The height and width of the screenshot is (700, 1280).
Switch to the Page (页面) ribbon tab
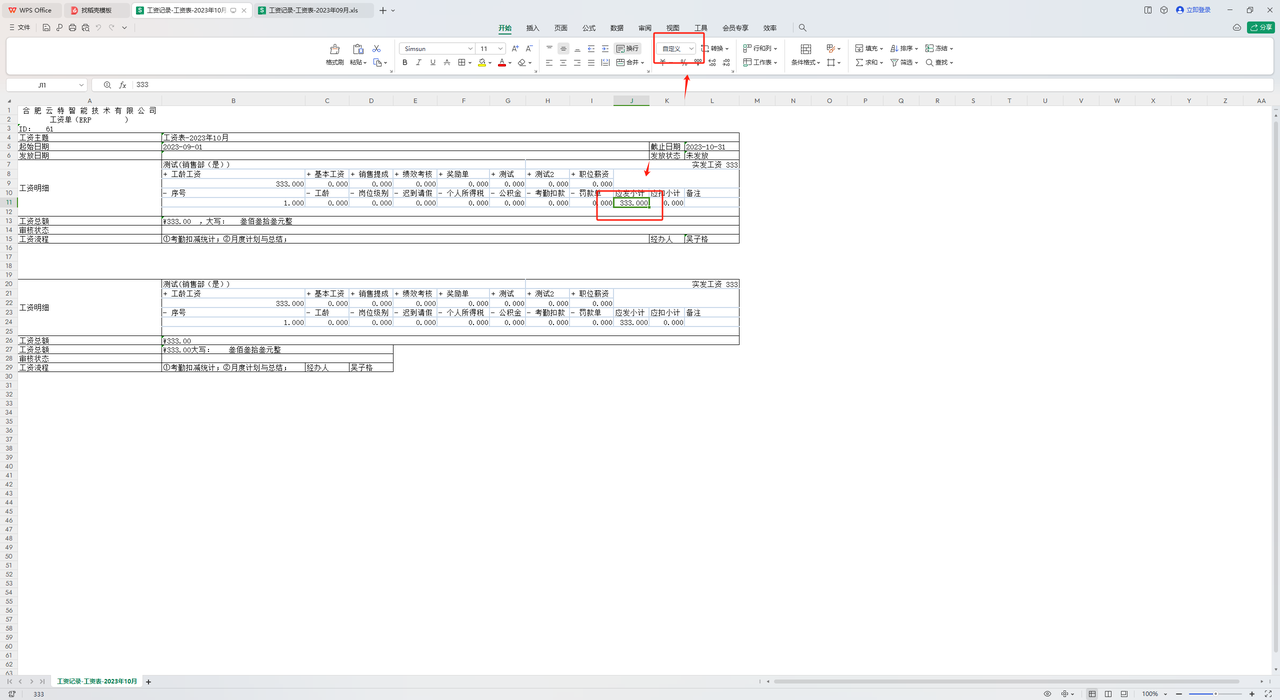coord(561,28)
